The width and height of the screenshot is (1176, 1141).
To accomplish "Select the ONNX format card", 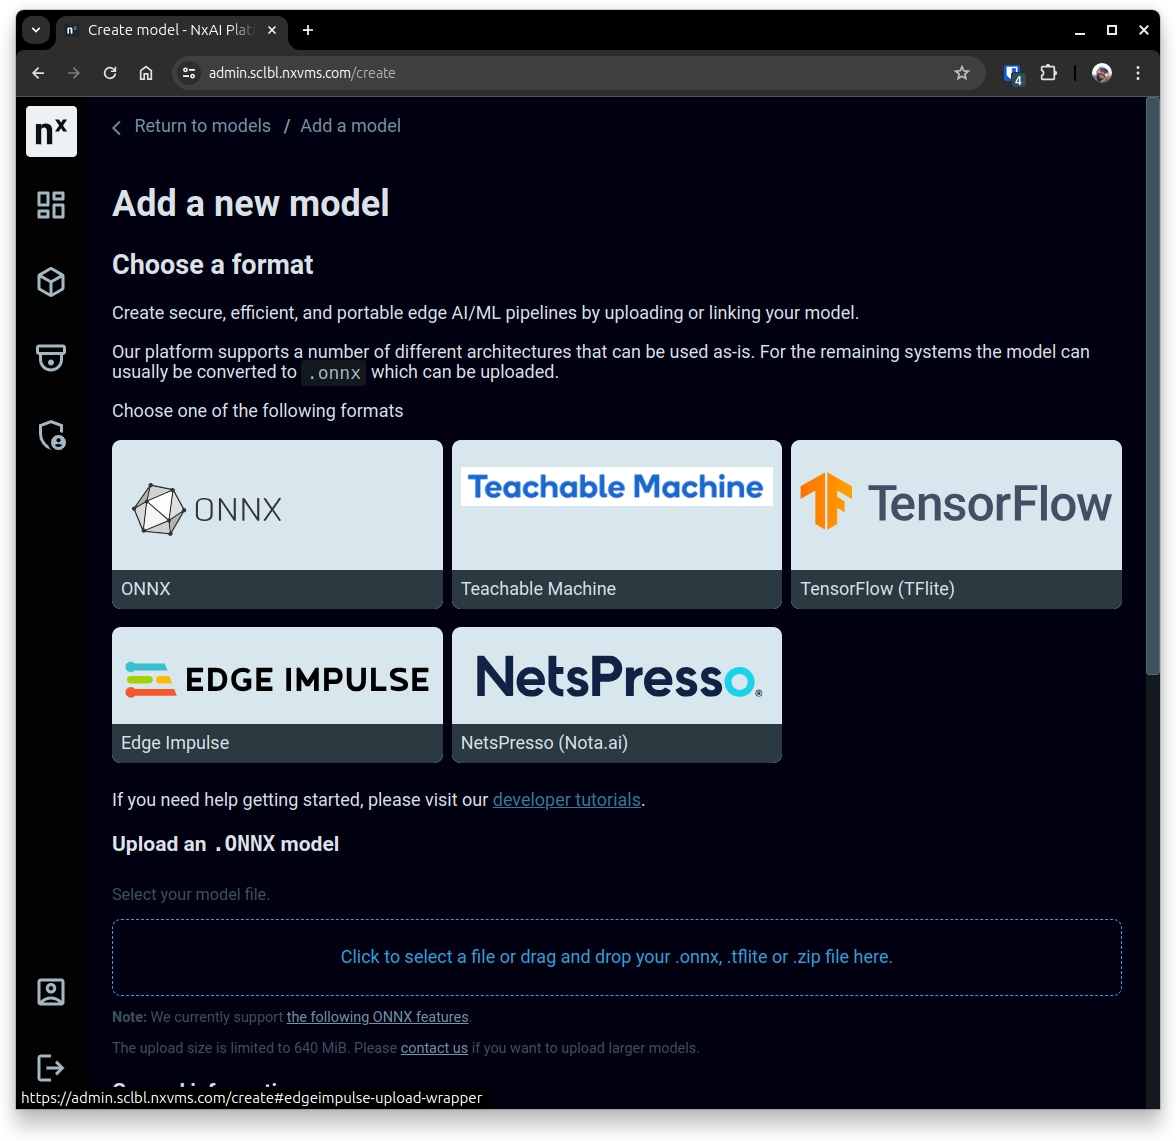I will tap(277, 524).
